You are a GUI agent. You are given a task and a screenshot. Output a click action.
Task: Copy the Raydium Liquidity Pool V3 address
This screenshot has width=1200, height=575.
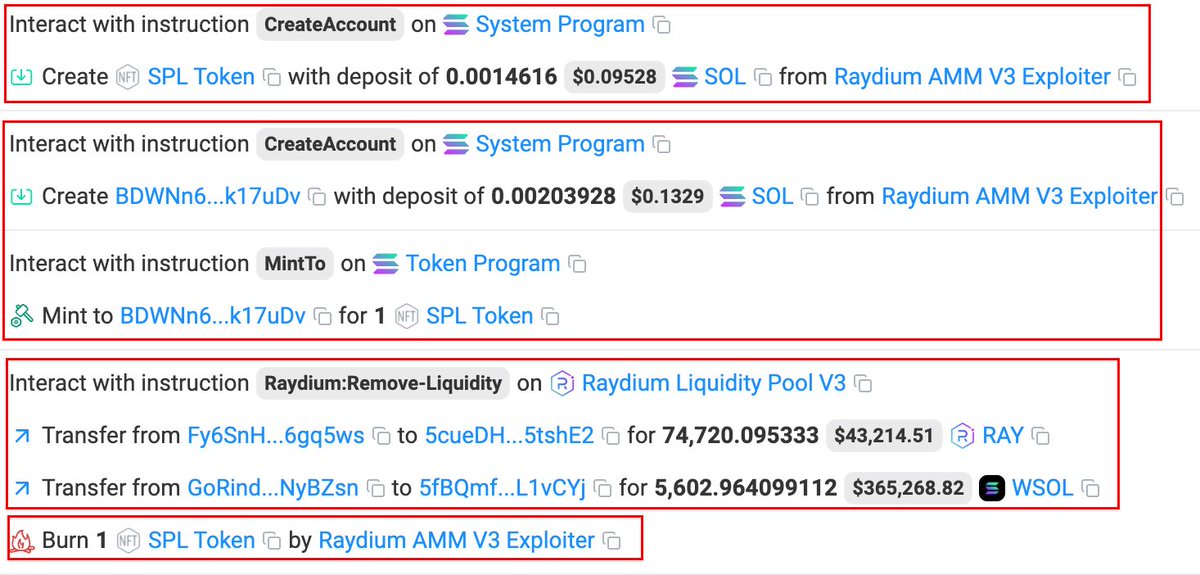[x=863, y=384]
